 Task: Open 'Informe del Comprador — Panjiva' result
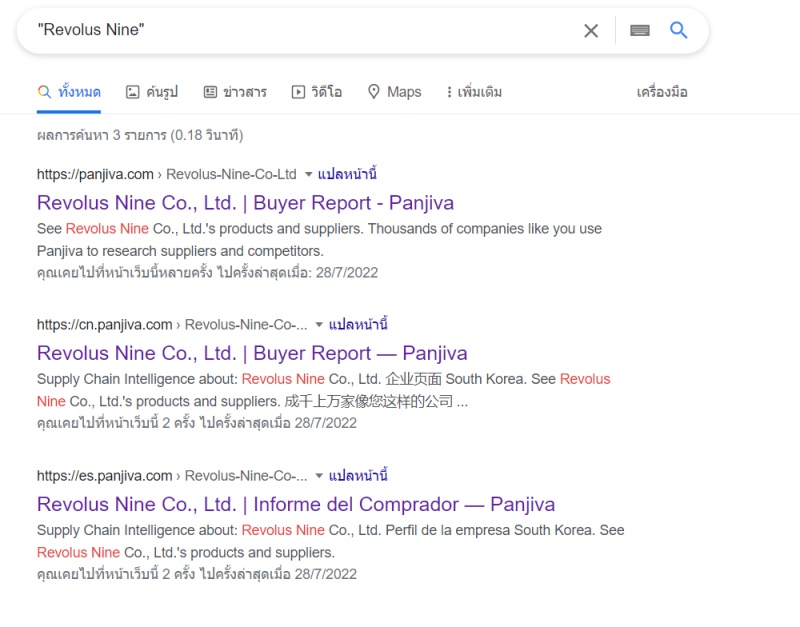296,504
